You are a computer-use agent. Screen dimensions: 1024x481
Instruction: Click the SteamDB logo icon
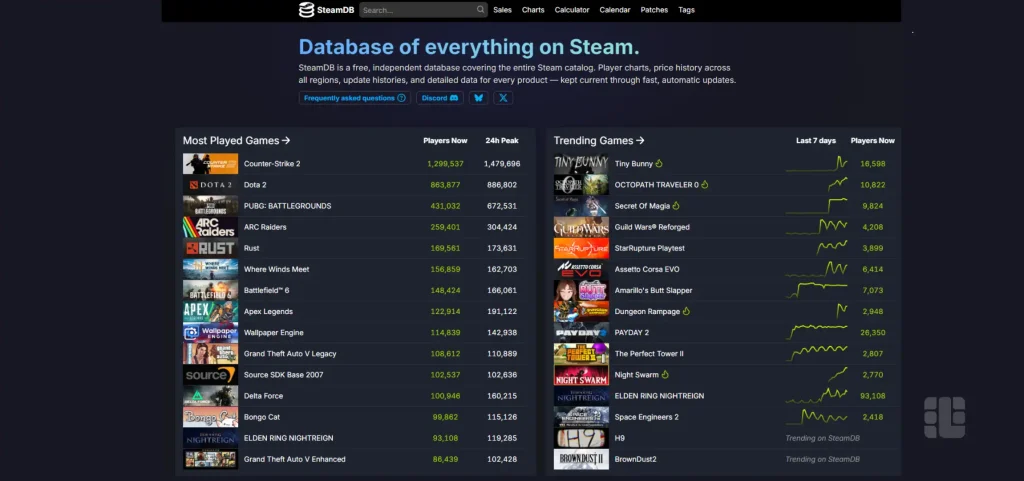pyautogui.click(x=306, y=10)
